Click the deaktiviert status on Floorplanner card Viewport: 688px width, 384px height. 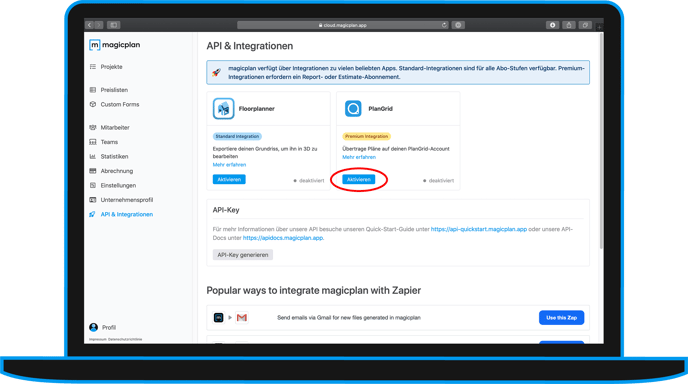coord(309,180)
